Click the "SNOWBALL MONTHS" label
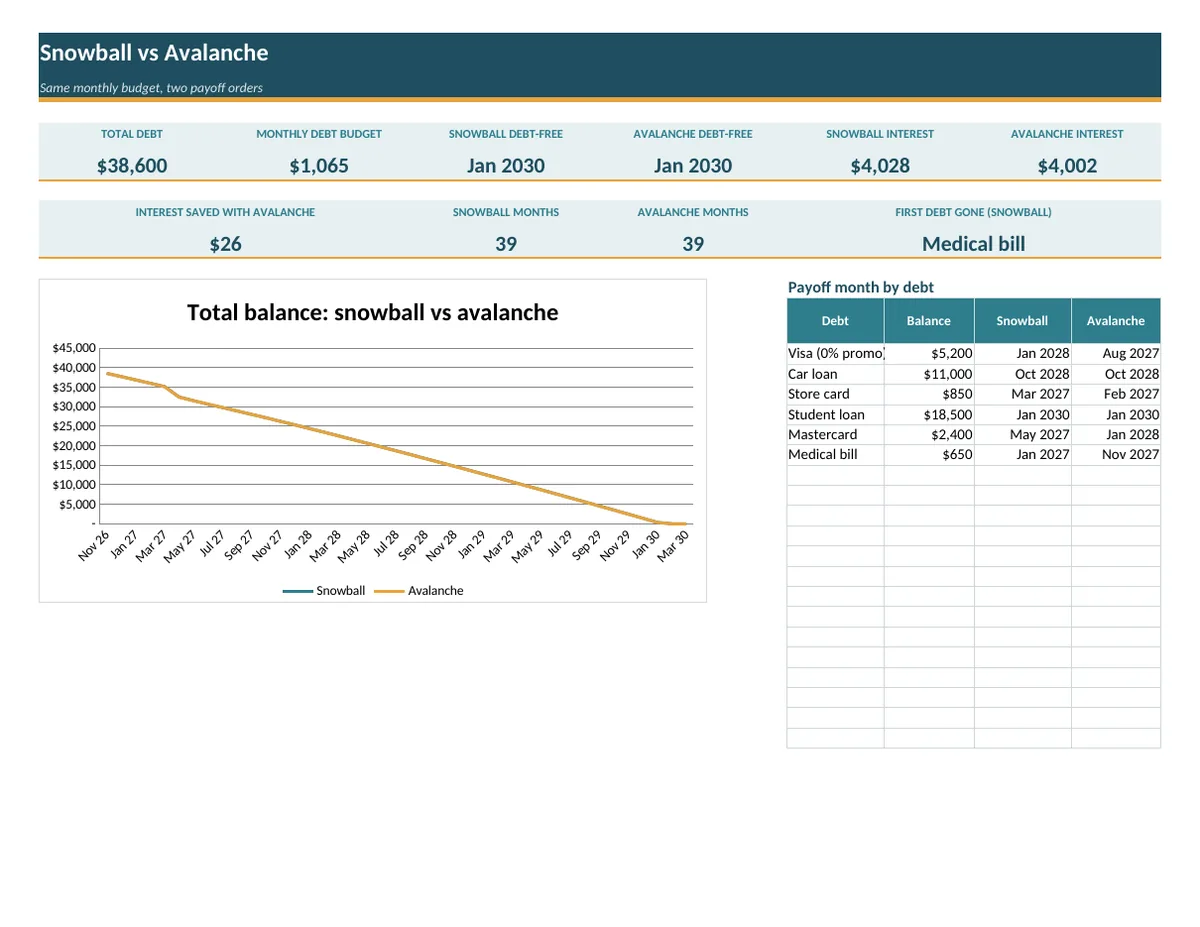The width and height of the screenshot is (1200, 927). point(506,212)
